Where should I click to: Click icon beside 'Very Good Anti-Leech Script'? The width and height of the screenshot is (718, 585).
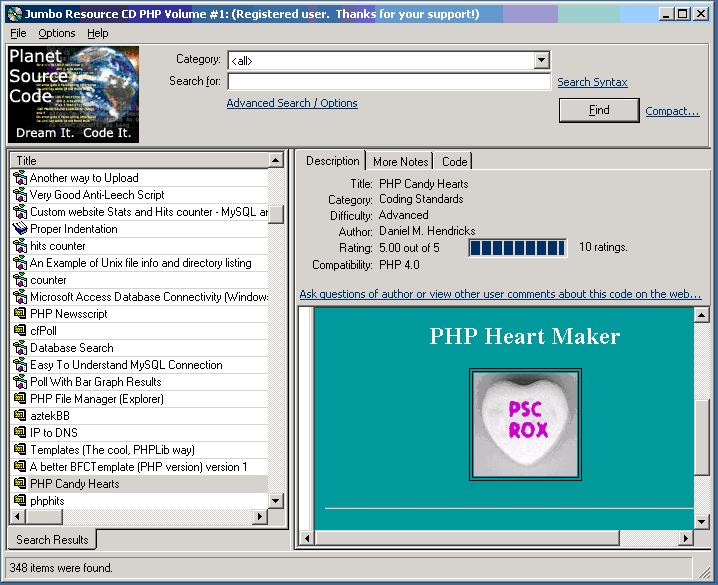(x=20, y=195)
